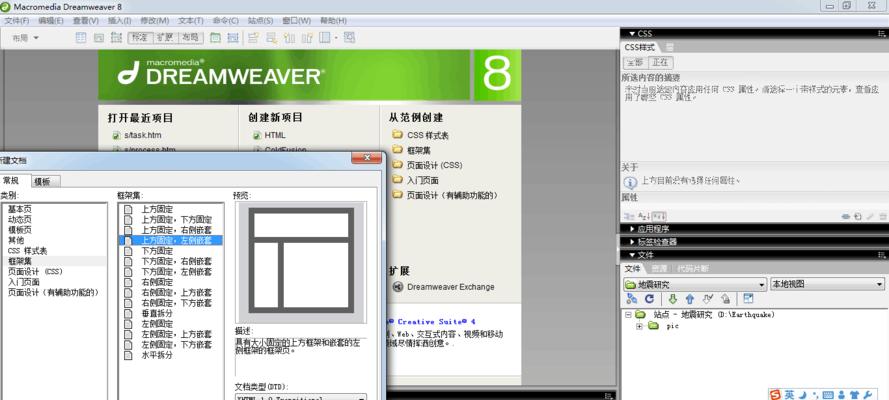Click the Insert Row Above icon in toolbar
The width and height of the screenshot is (889, 400).
pos(253,38)
